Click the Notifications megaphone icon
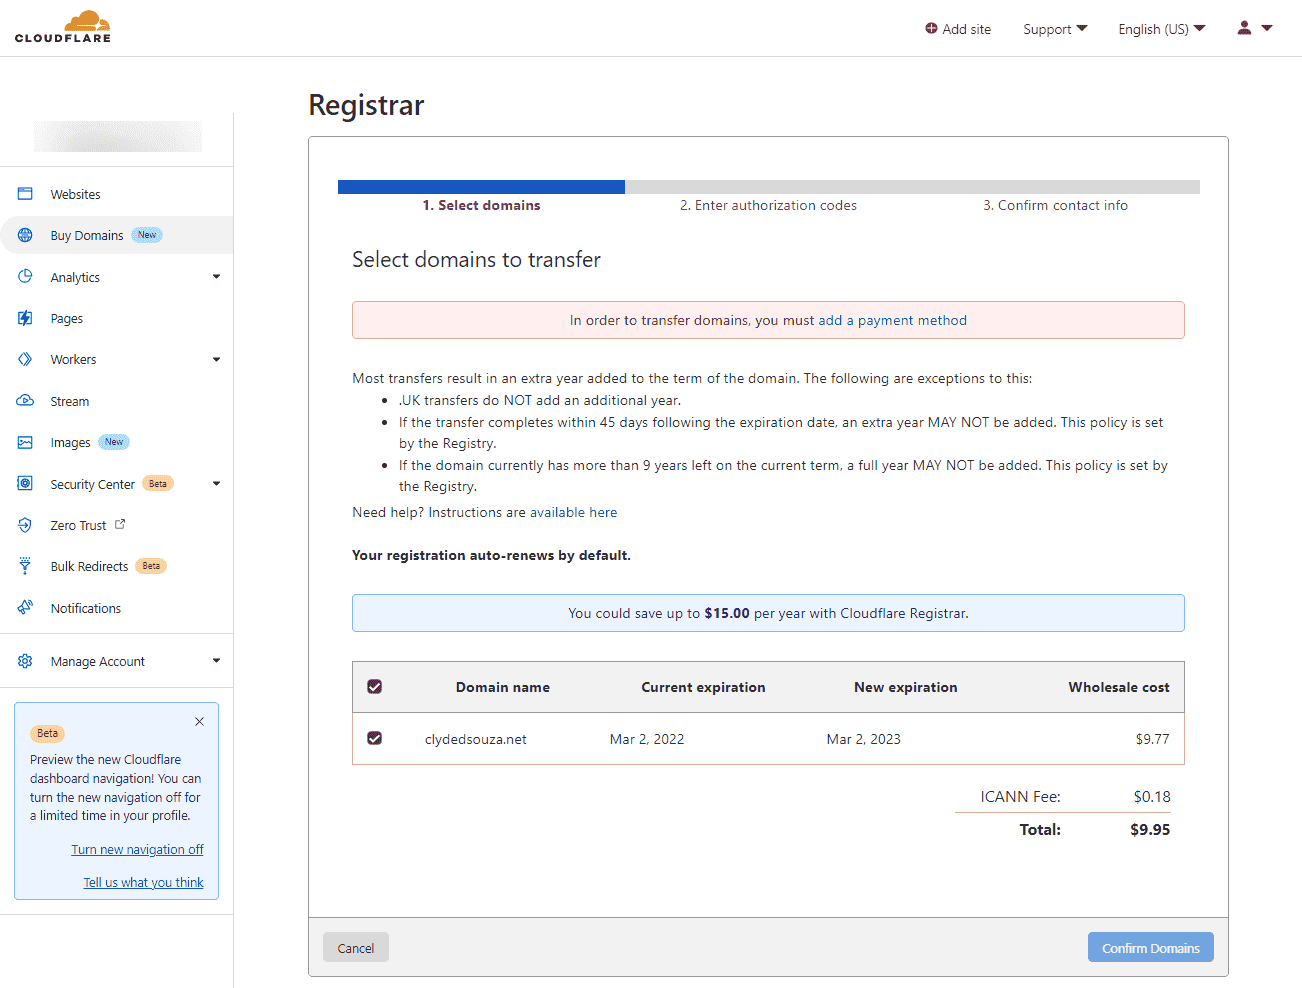 [x=25, y=608]
